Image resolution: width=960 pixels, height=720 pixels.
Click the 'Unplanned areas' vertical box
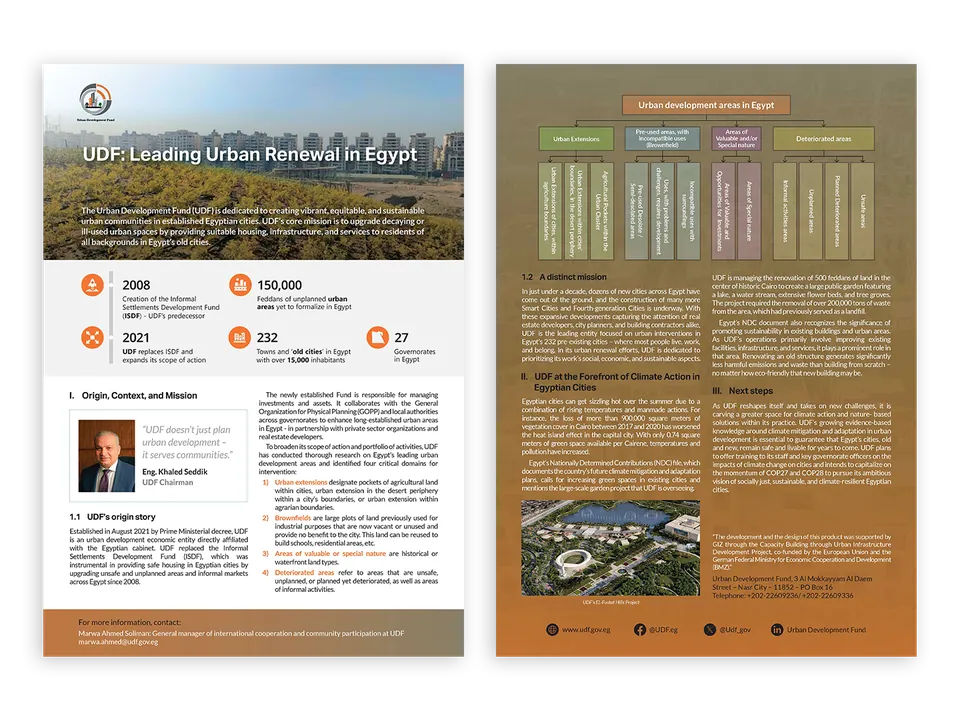(x=811, y=211)
